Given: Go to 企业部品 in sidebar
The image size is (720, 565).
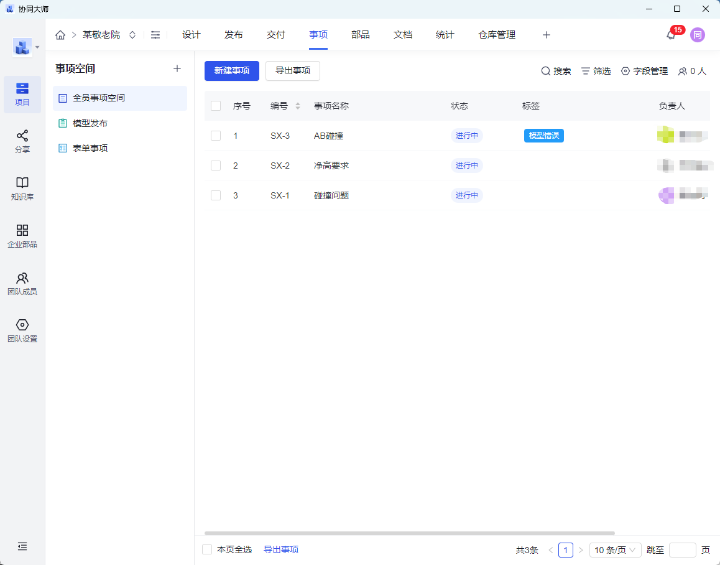Looking at the screenshot, I should point(22,235).
